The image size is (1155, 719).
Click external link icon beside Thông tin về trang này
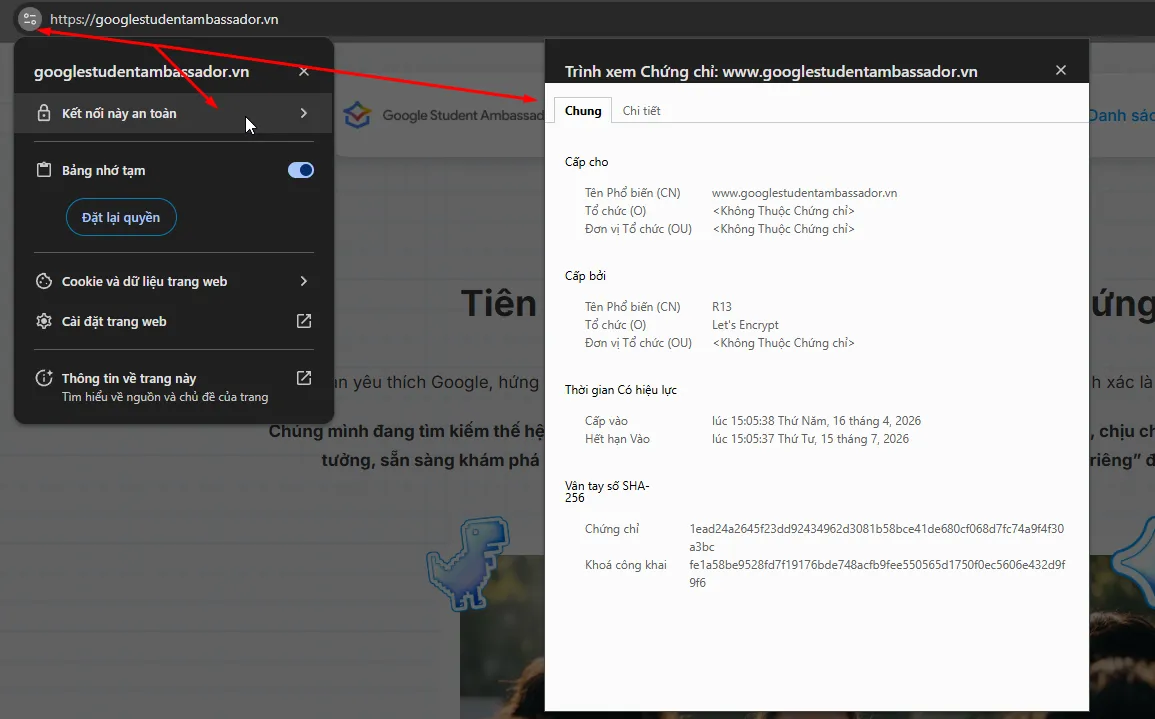point(304,378)
